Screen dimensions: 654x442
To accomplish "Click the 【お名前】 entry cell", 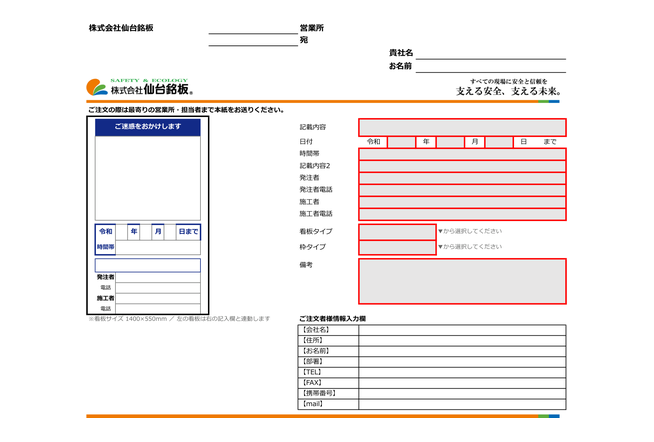I will click(x=462, y=351).
